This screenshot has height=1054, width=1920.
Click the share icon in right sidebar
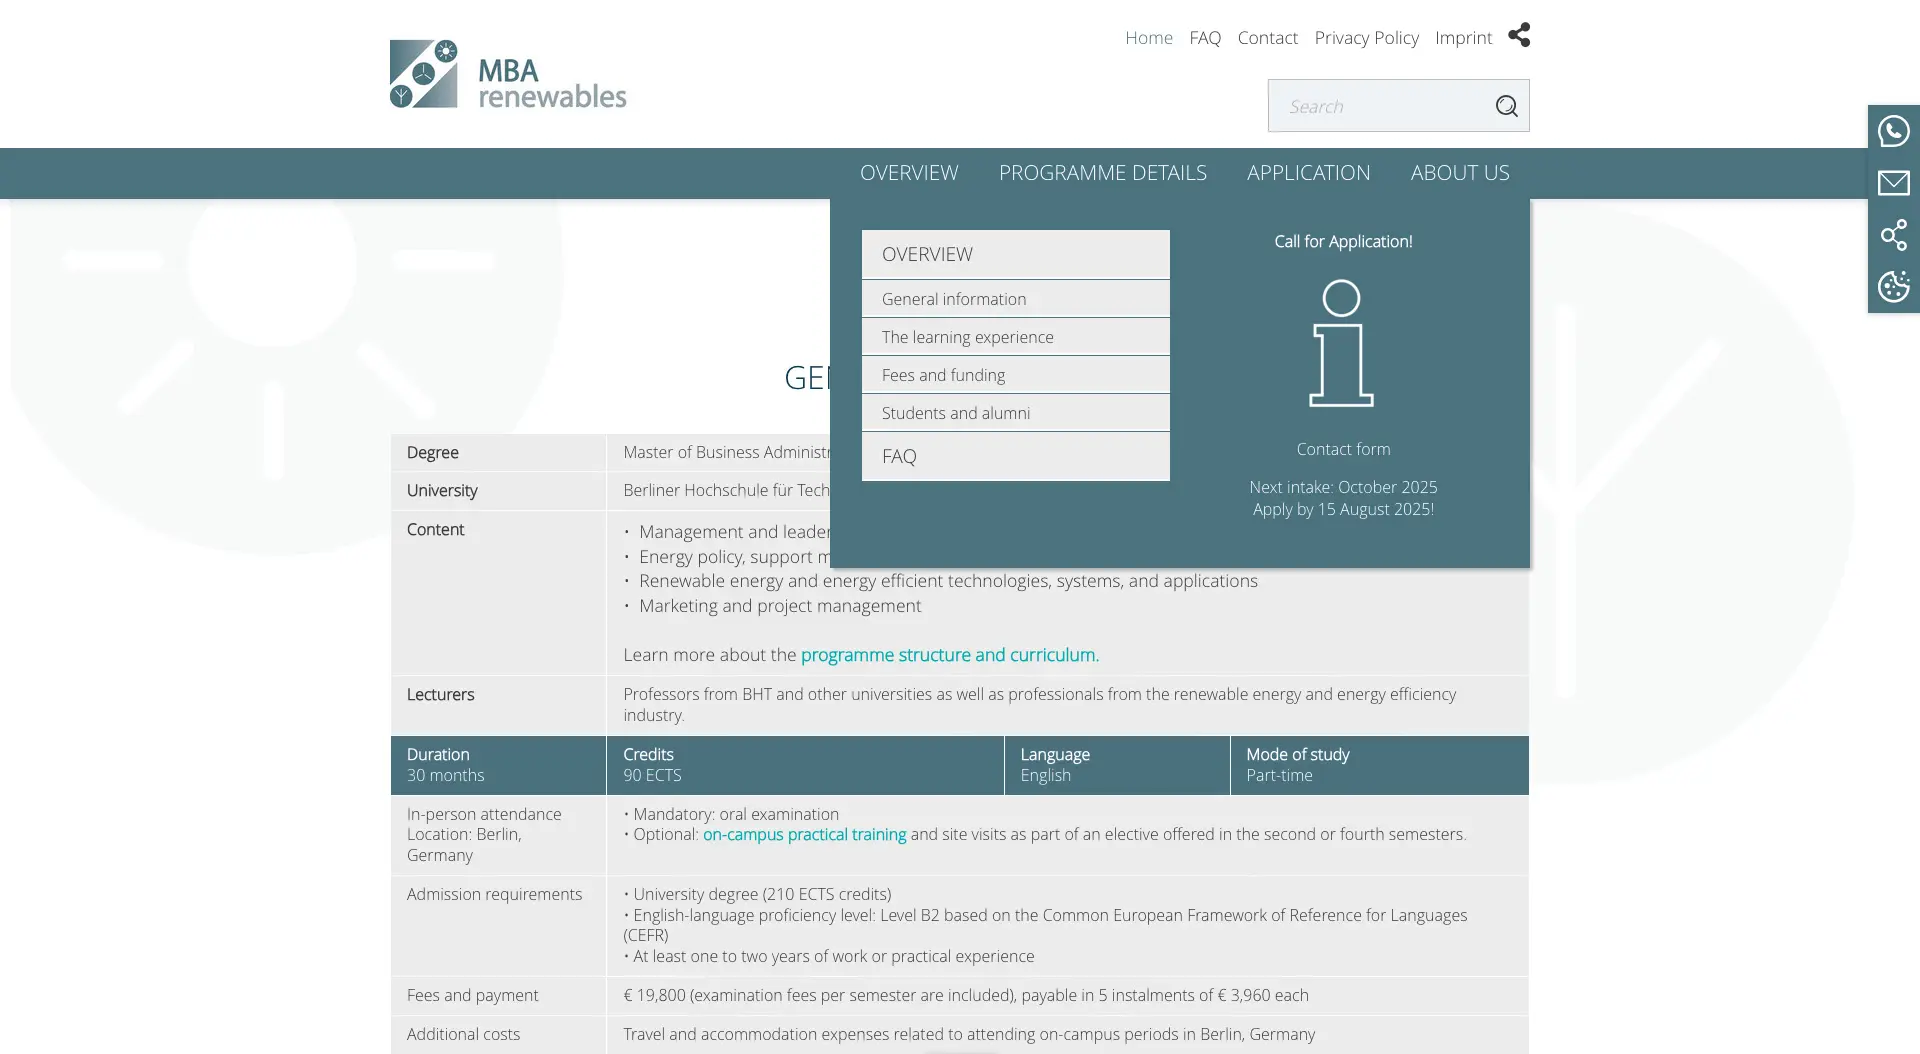click(1893, 235)
